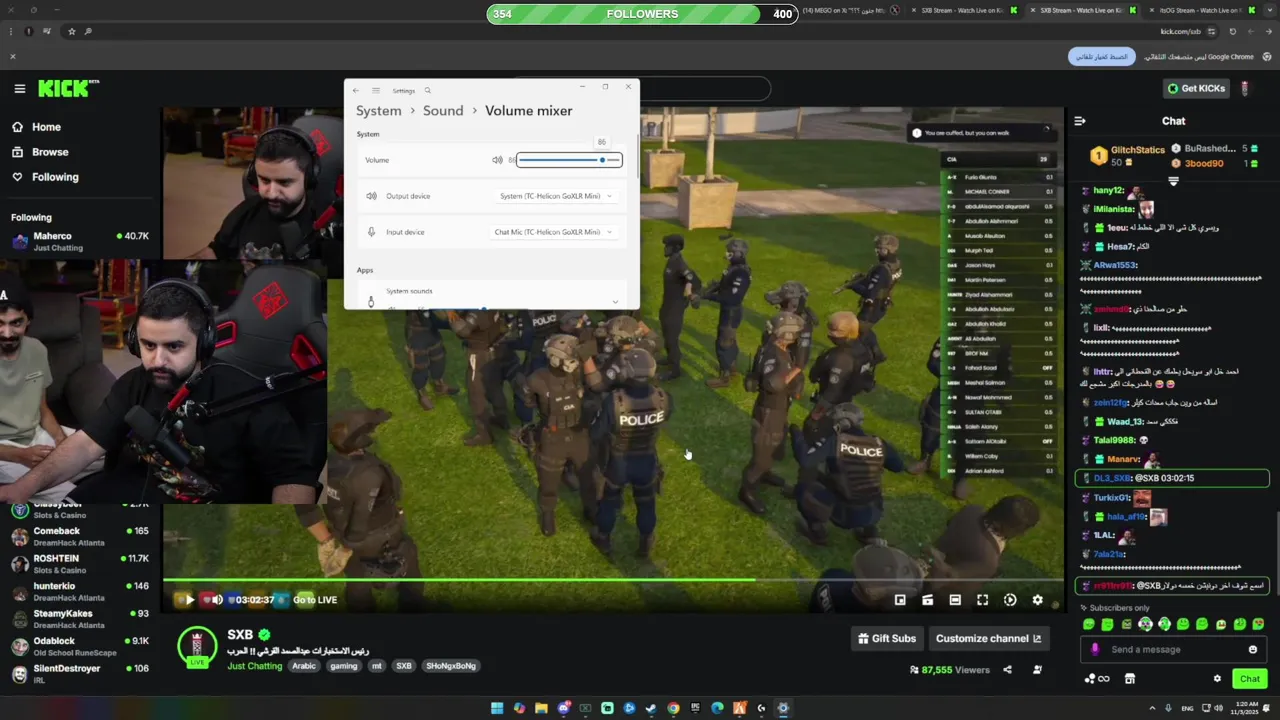Click GlitchStatics top gifter entry
Image resolution: width=1280 pixels, height=720 pixels.
(x=1128, y=155)
